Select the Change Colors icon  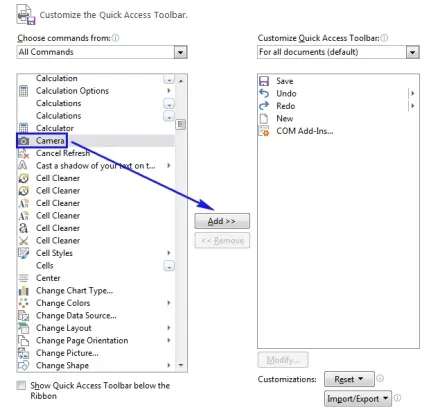[24, 303]
